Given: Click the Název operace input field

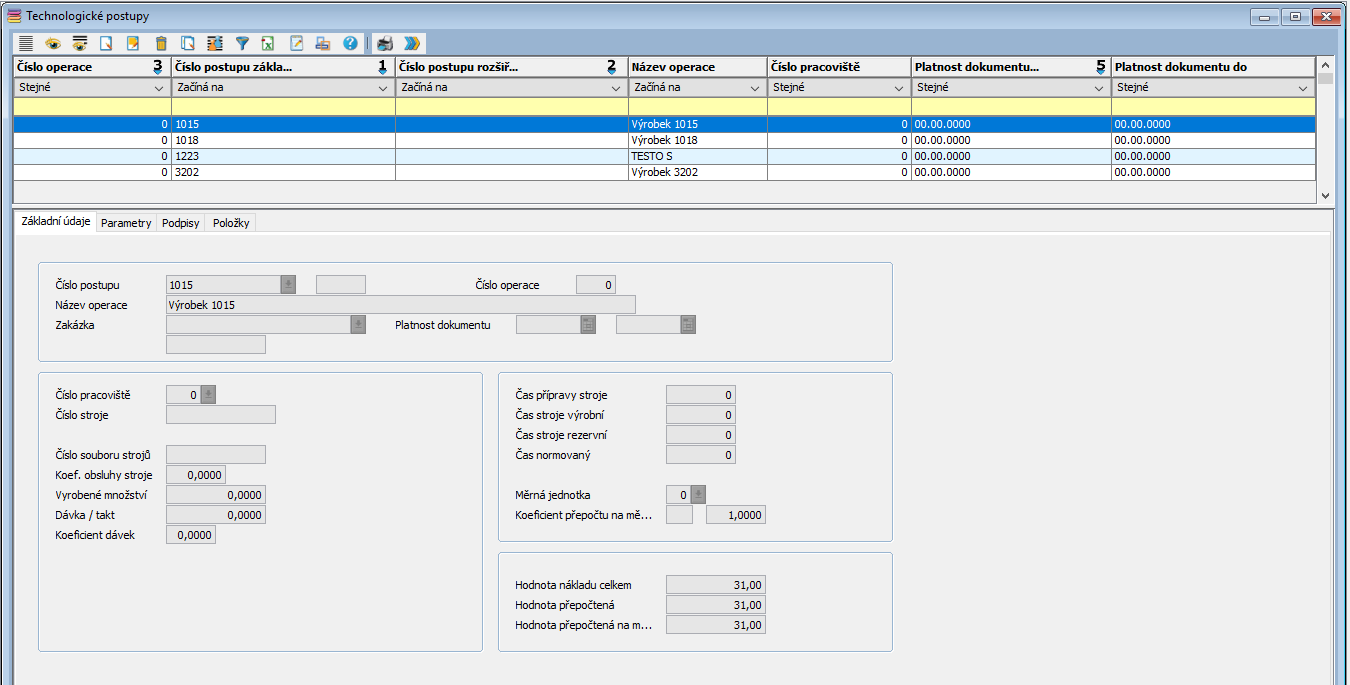Looking at the screenshot, I should [400, 305].
